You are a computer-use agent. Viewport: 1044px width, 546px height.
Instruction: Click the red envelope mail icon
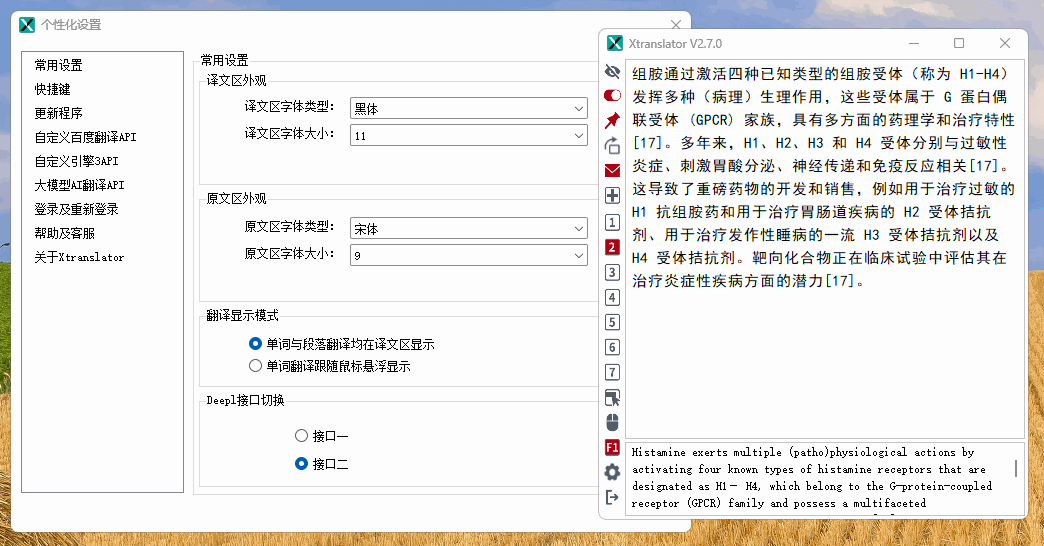coord(613,170)
